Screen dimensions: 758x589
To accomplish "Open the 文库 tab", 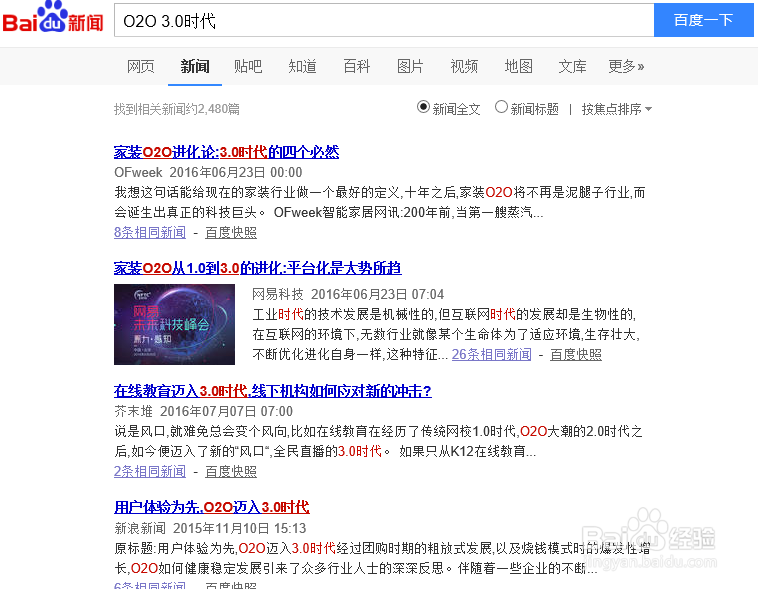I will click(572, 66).
